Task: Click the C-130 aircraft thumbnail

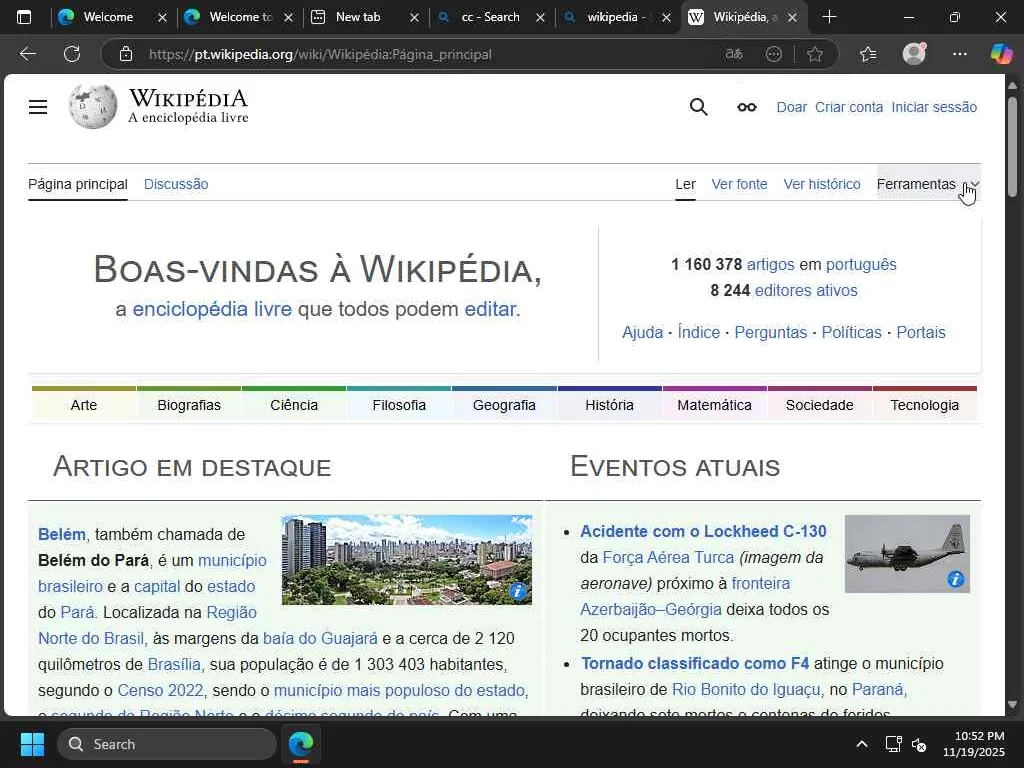Action: [907, 554]
